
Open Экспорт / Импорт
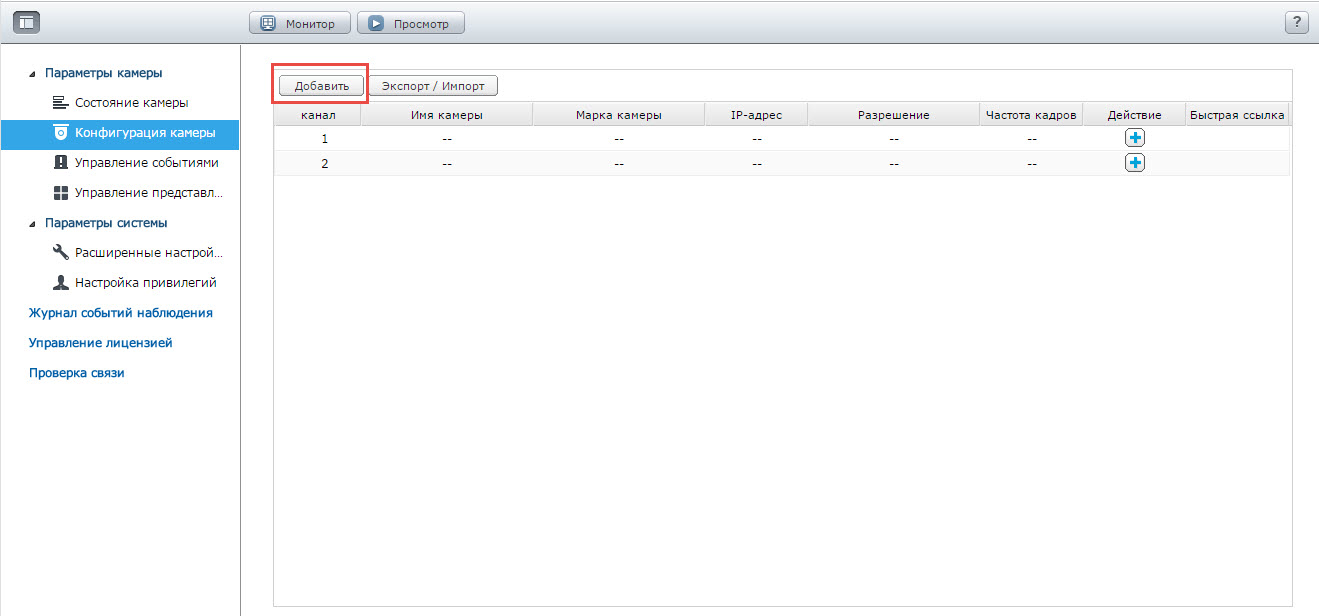coord(433,86)
